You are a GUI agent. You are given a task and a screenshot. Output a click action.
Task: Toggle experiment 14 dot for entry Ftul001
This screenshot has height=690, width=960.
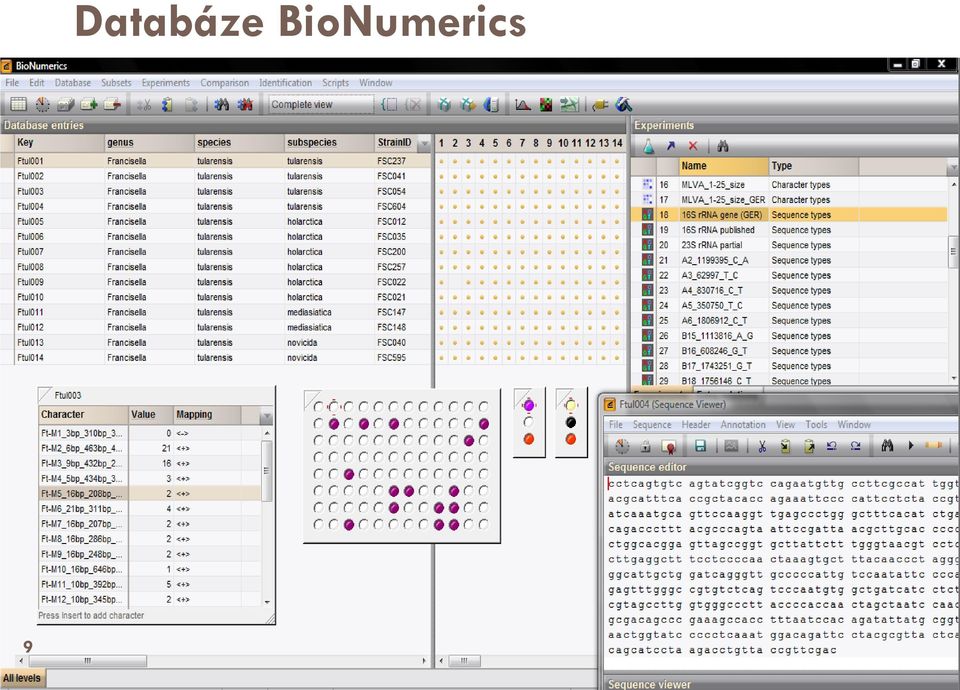(617, 162)
